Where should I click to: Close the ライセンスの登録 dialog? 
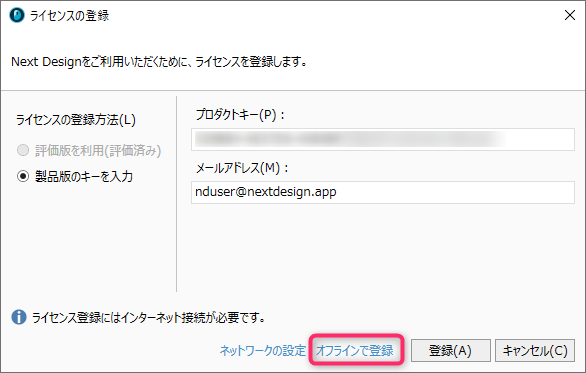point(570,15)
